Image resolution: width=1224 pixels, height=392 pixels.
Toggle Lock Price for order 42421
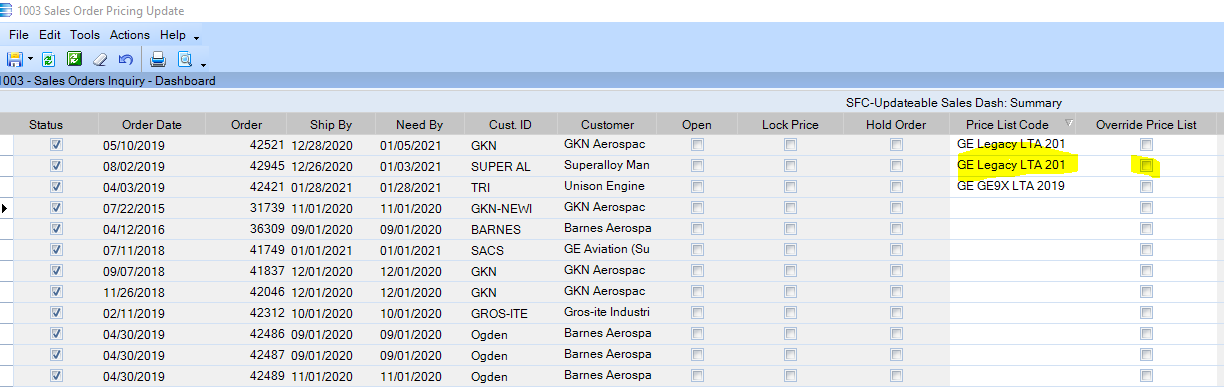[790, 186]
